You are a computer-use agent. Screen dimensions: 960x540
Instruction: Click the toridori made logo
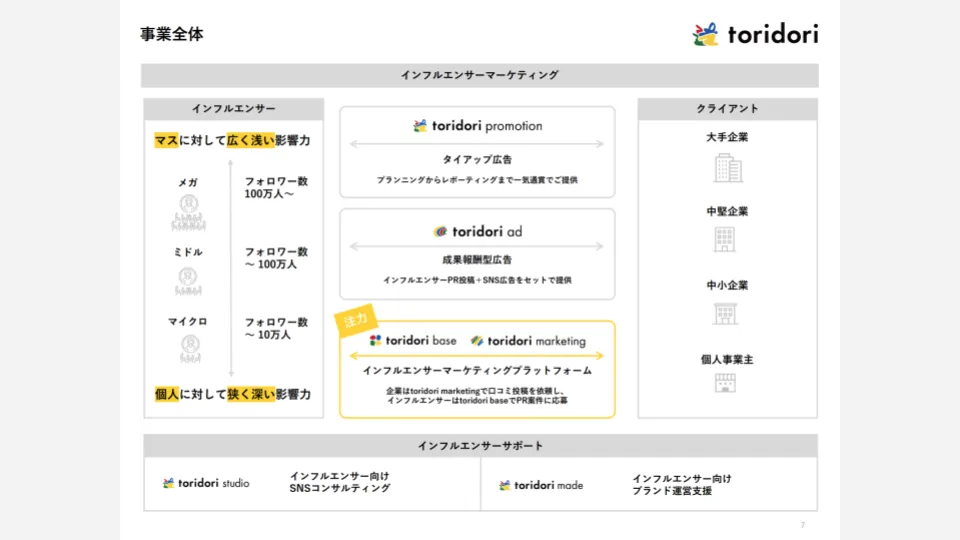pos(541,485)
